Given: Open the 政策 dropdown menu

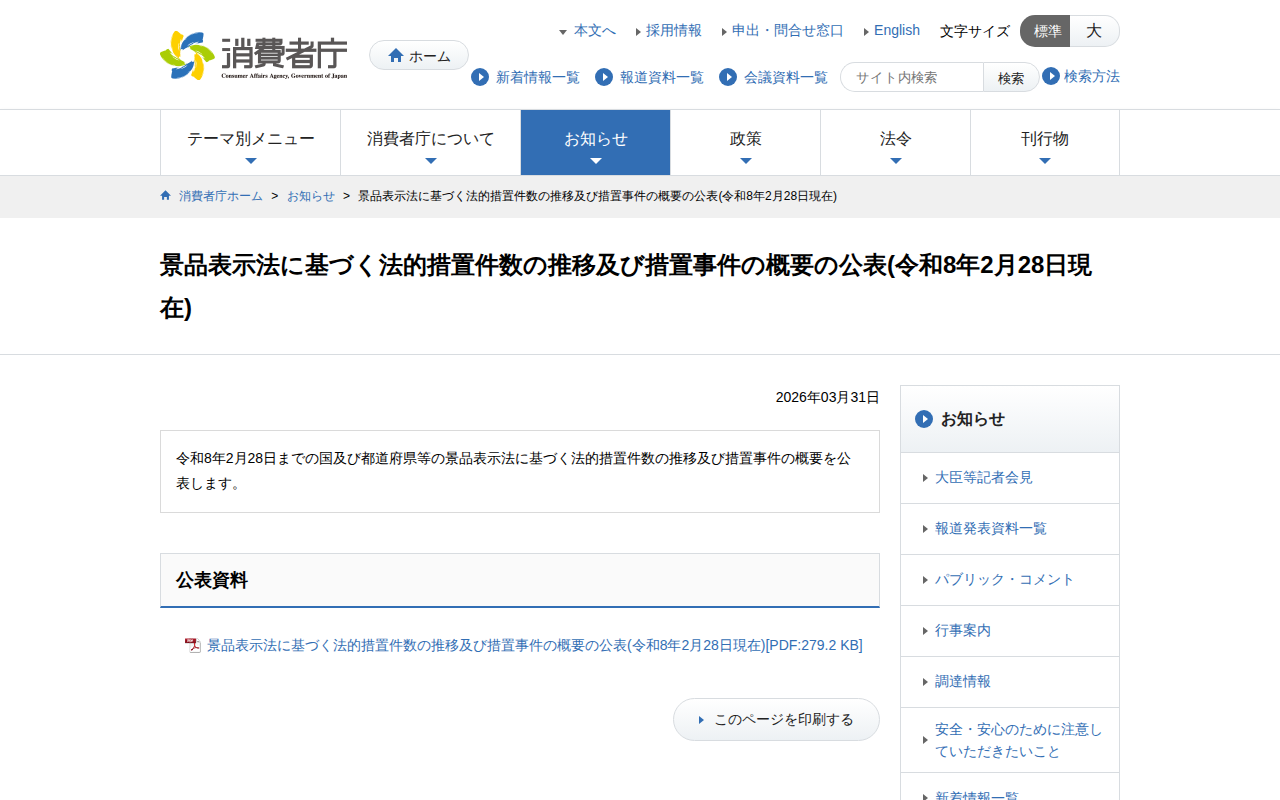Looking at the screenshot, I should coord(745,143).
